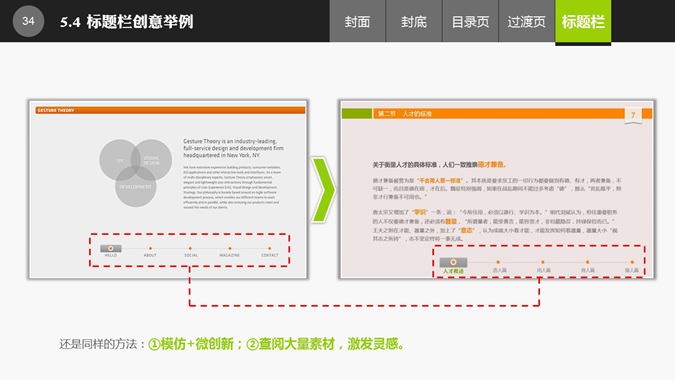Click the green block in 第二节 header
The width and height of the screenshot is (675, 380).
356,114
